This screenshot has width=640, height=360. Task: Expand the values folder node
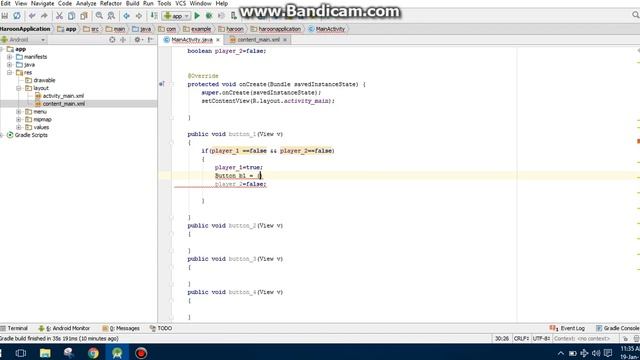[x=19, y=127]
